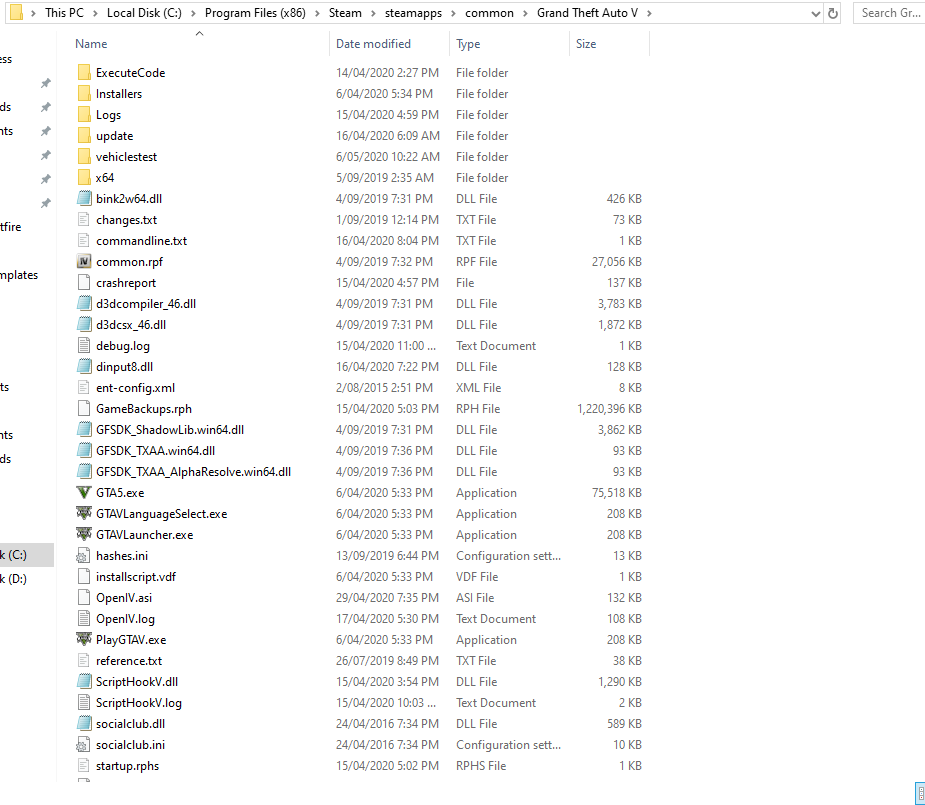Expand the chevron after Local Disk (C:)

tap(193, 13)
